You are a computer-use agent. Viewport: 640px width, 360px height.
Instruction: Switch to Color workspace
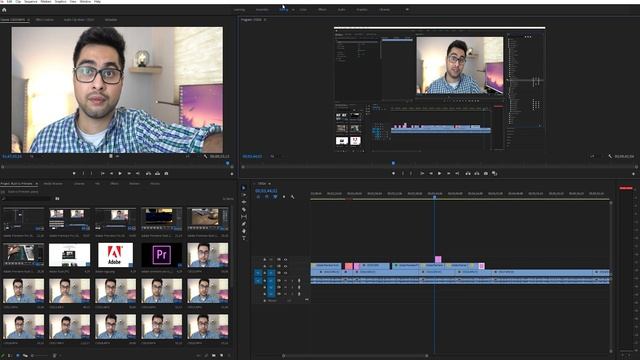coord(303,9)
